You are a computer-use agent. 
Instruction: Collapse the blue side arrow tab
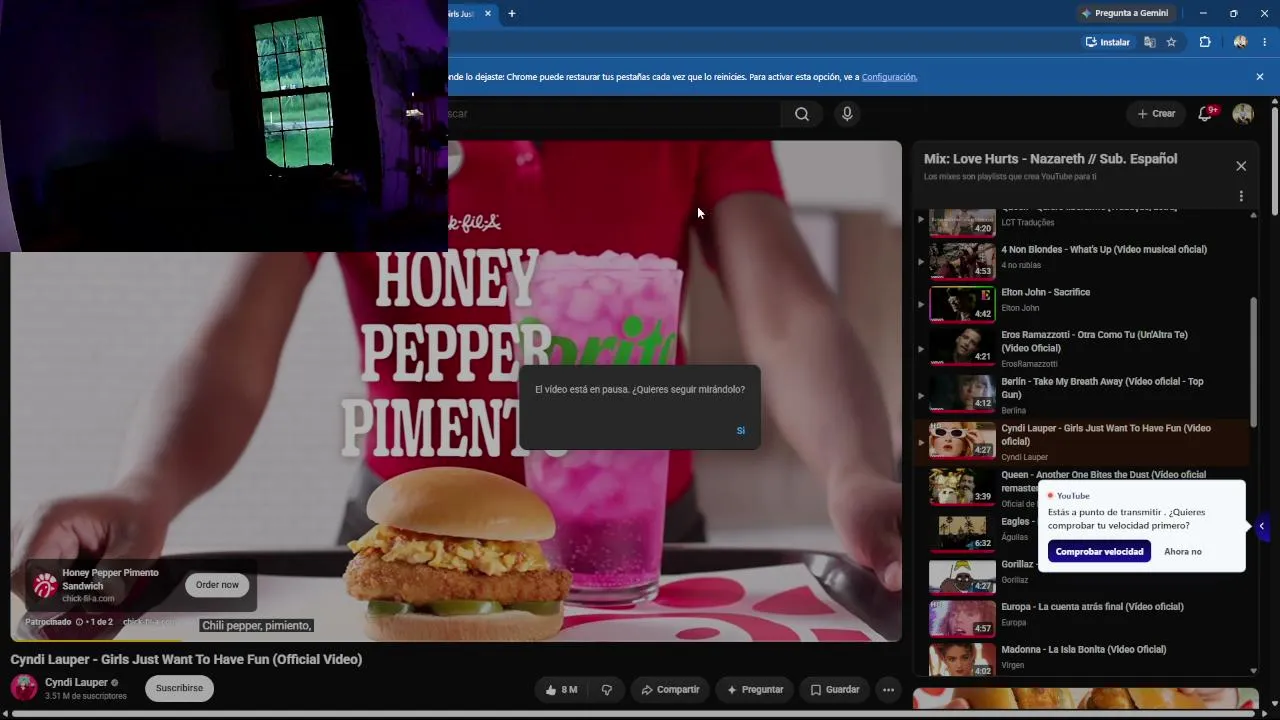click(x=1262, y=526)
